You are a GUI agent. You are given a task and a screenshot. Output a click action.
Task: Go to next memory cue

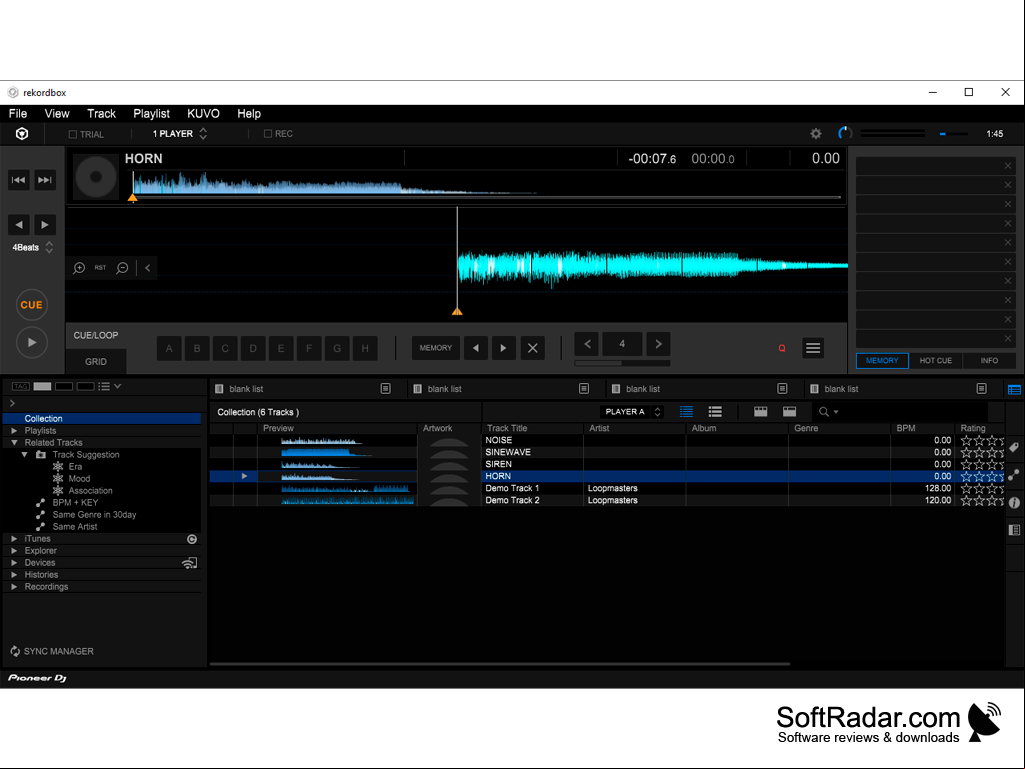point(503,348)
